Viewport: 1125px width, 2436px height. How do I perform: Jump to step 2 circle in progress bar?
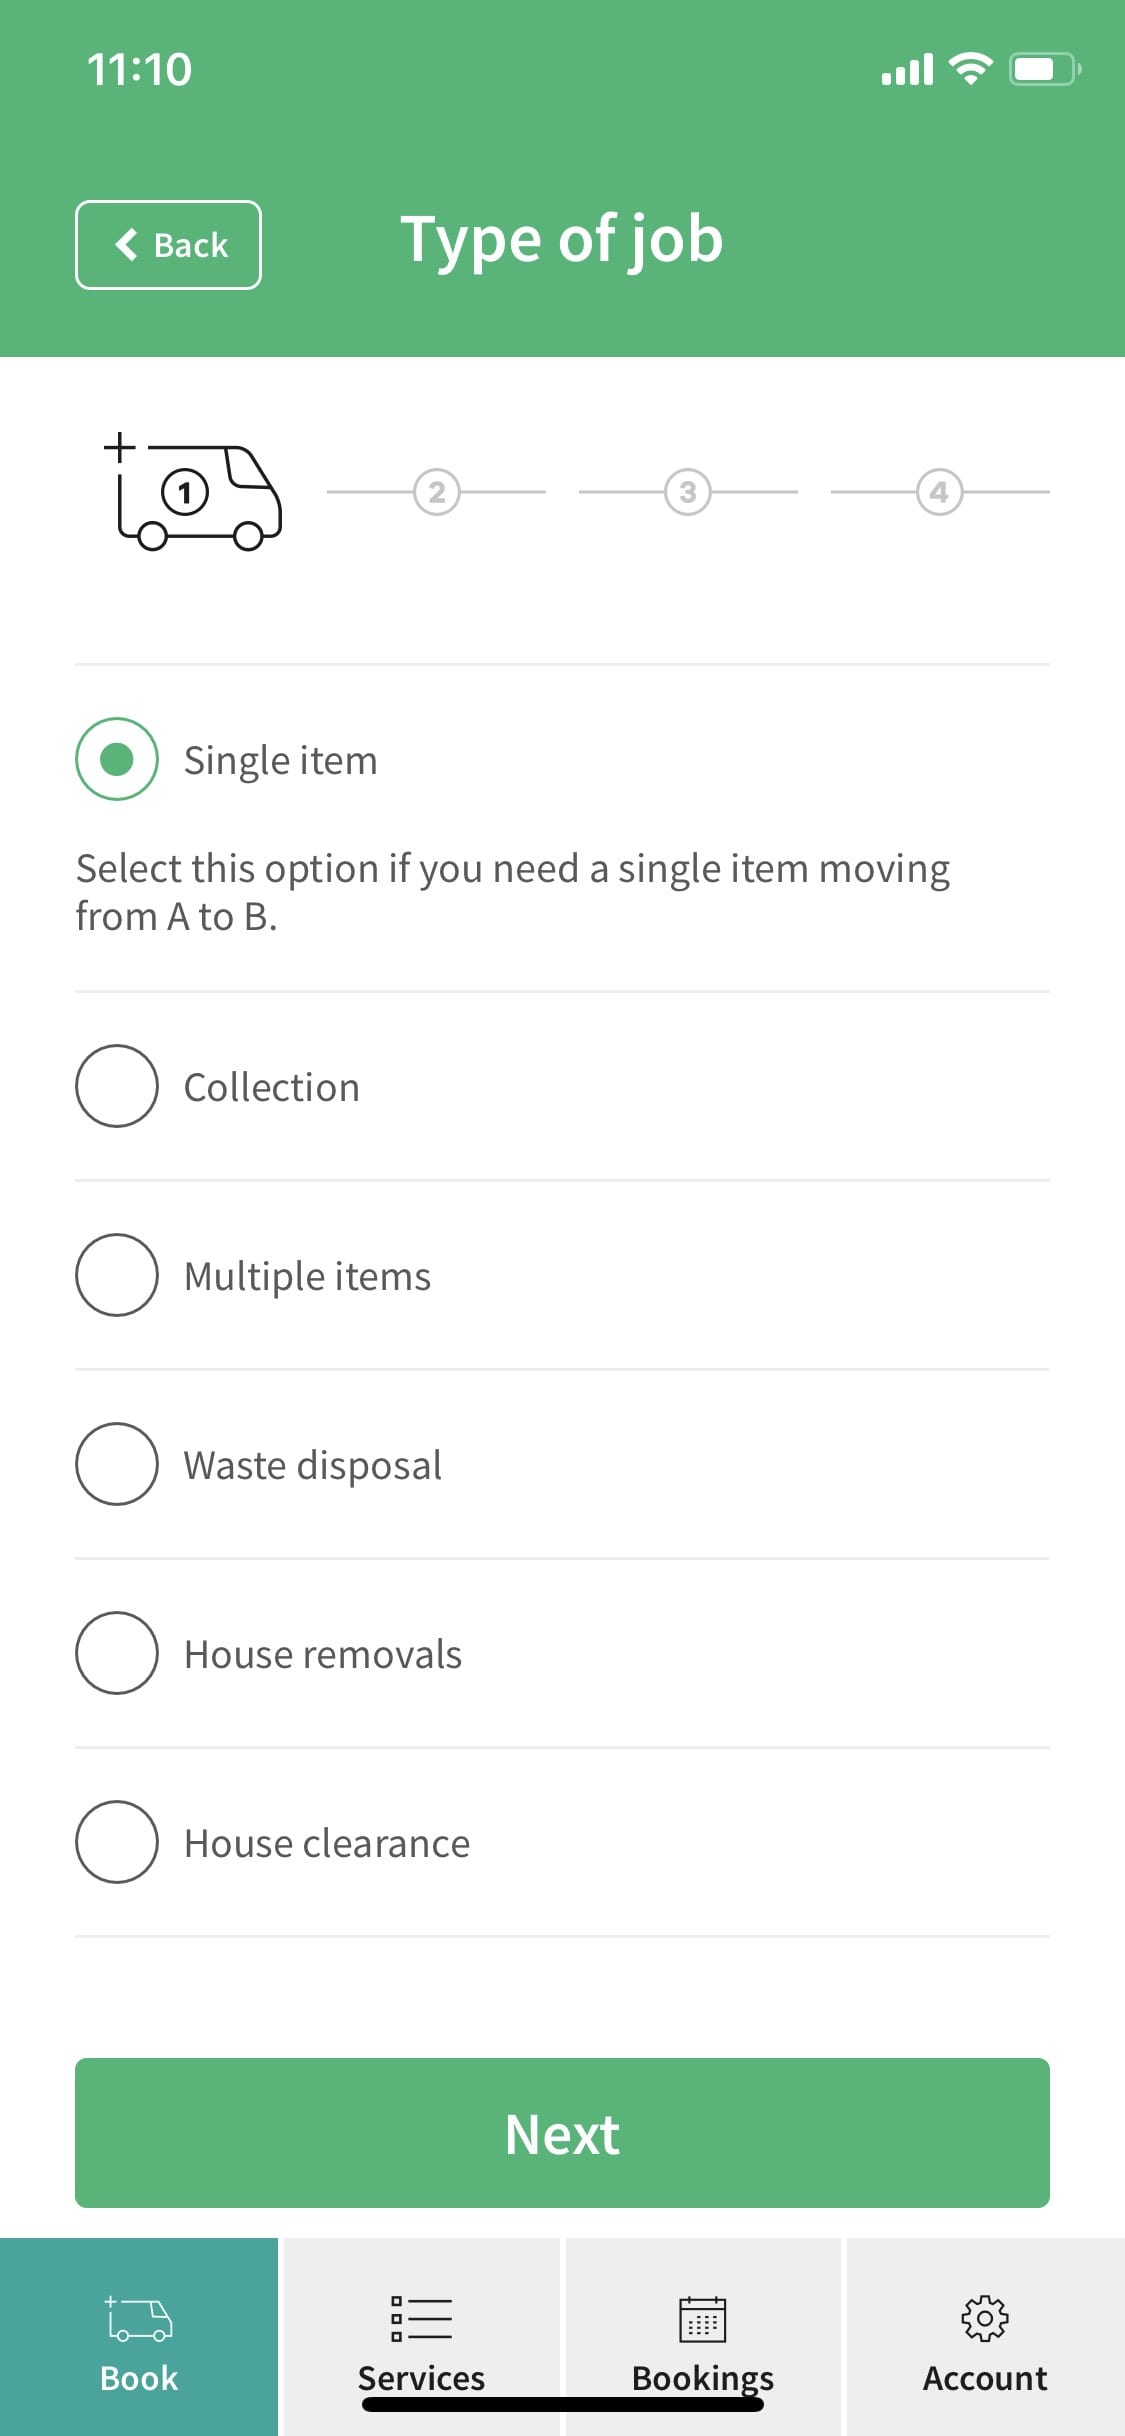pos(437,492)
